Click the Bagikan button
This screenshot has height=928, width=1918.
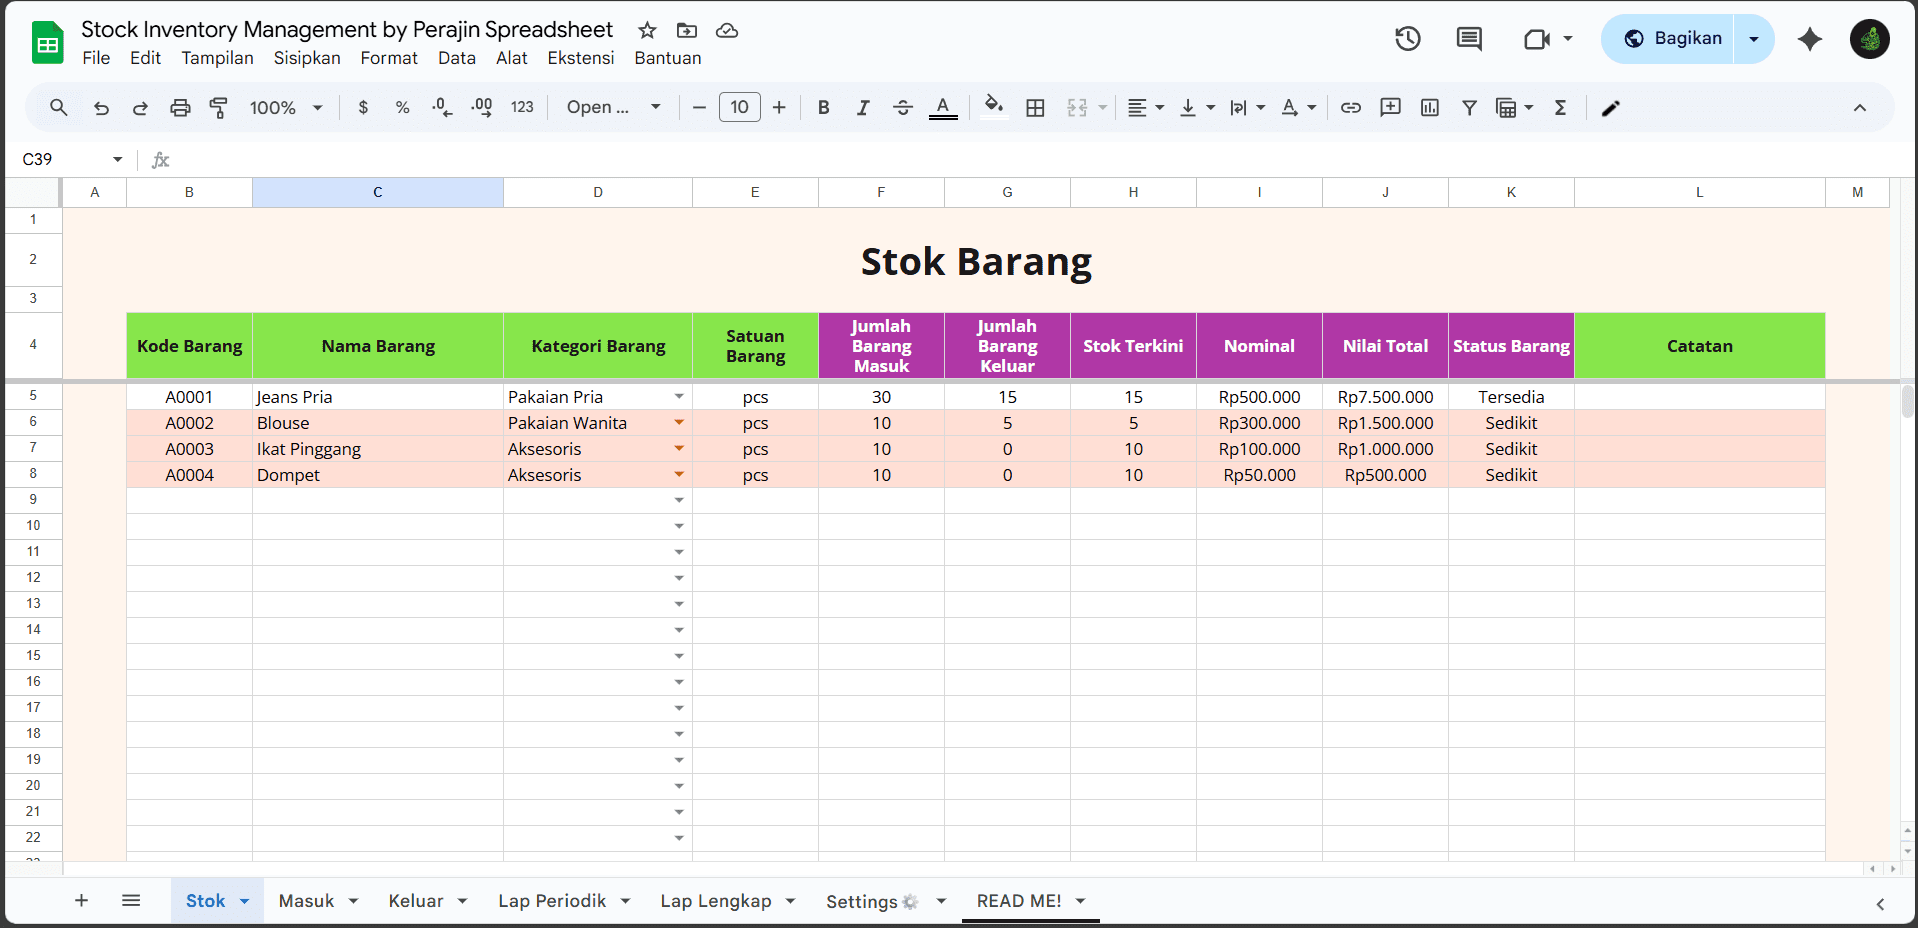(1685, 38)
